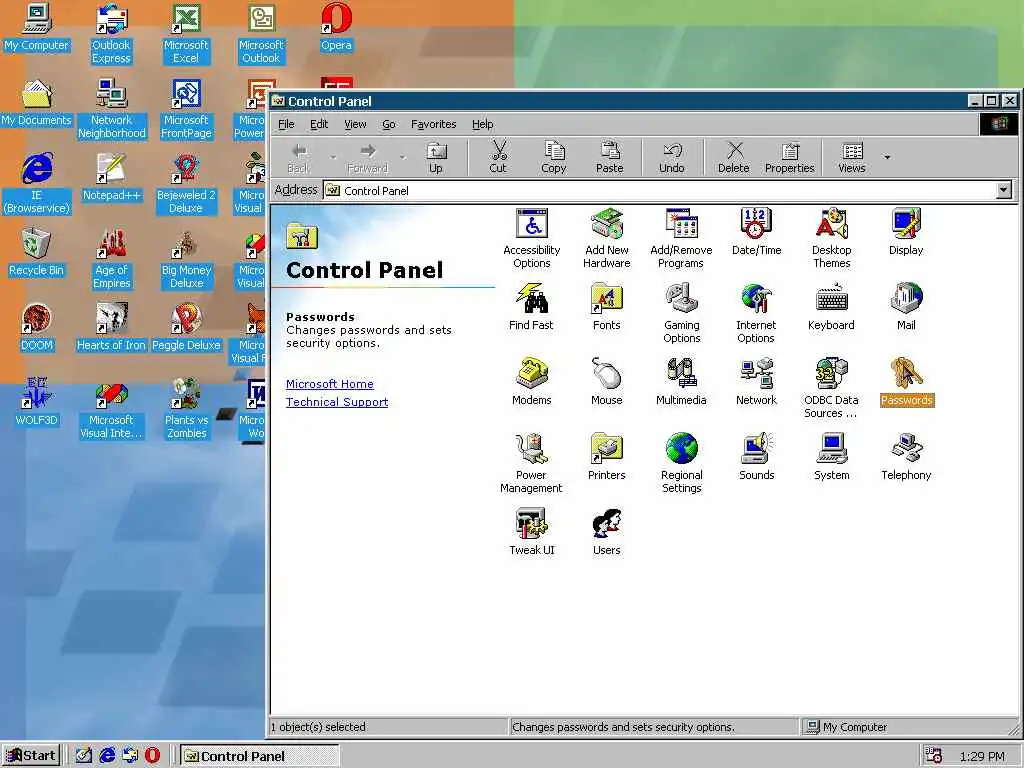Open the View menu
This screenshot has width=1024, height=768.
coord(355,124)
